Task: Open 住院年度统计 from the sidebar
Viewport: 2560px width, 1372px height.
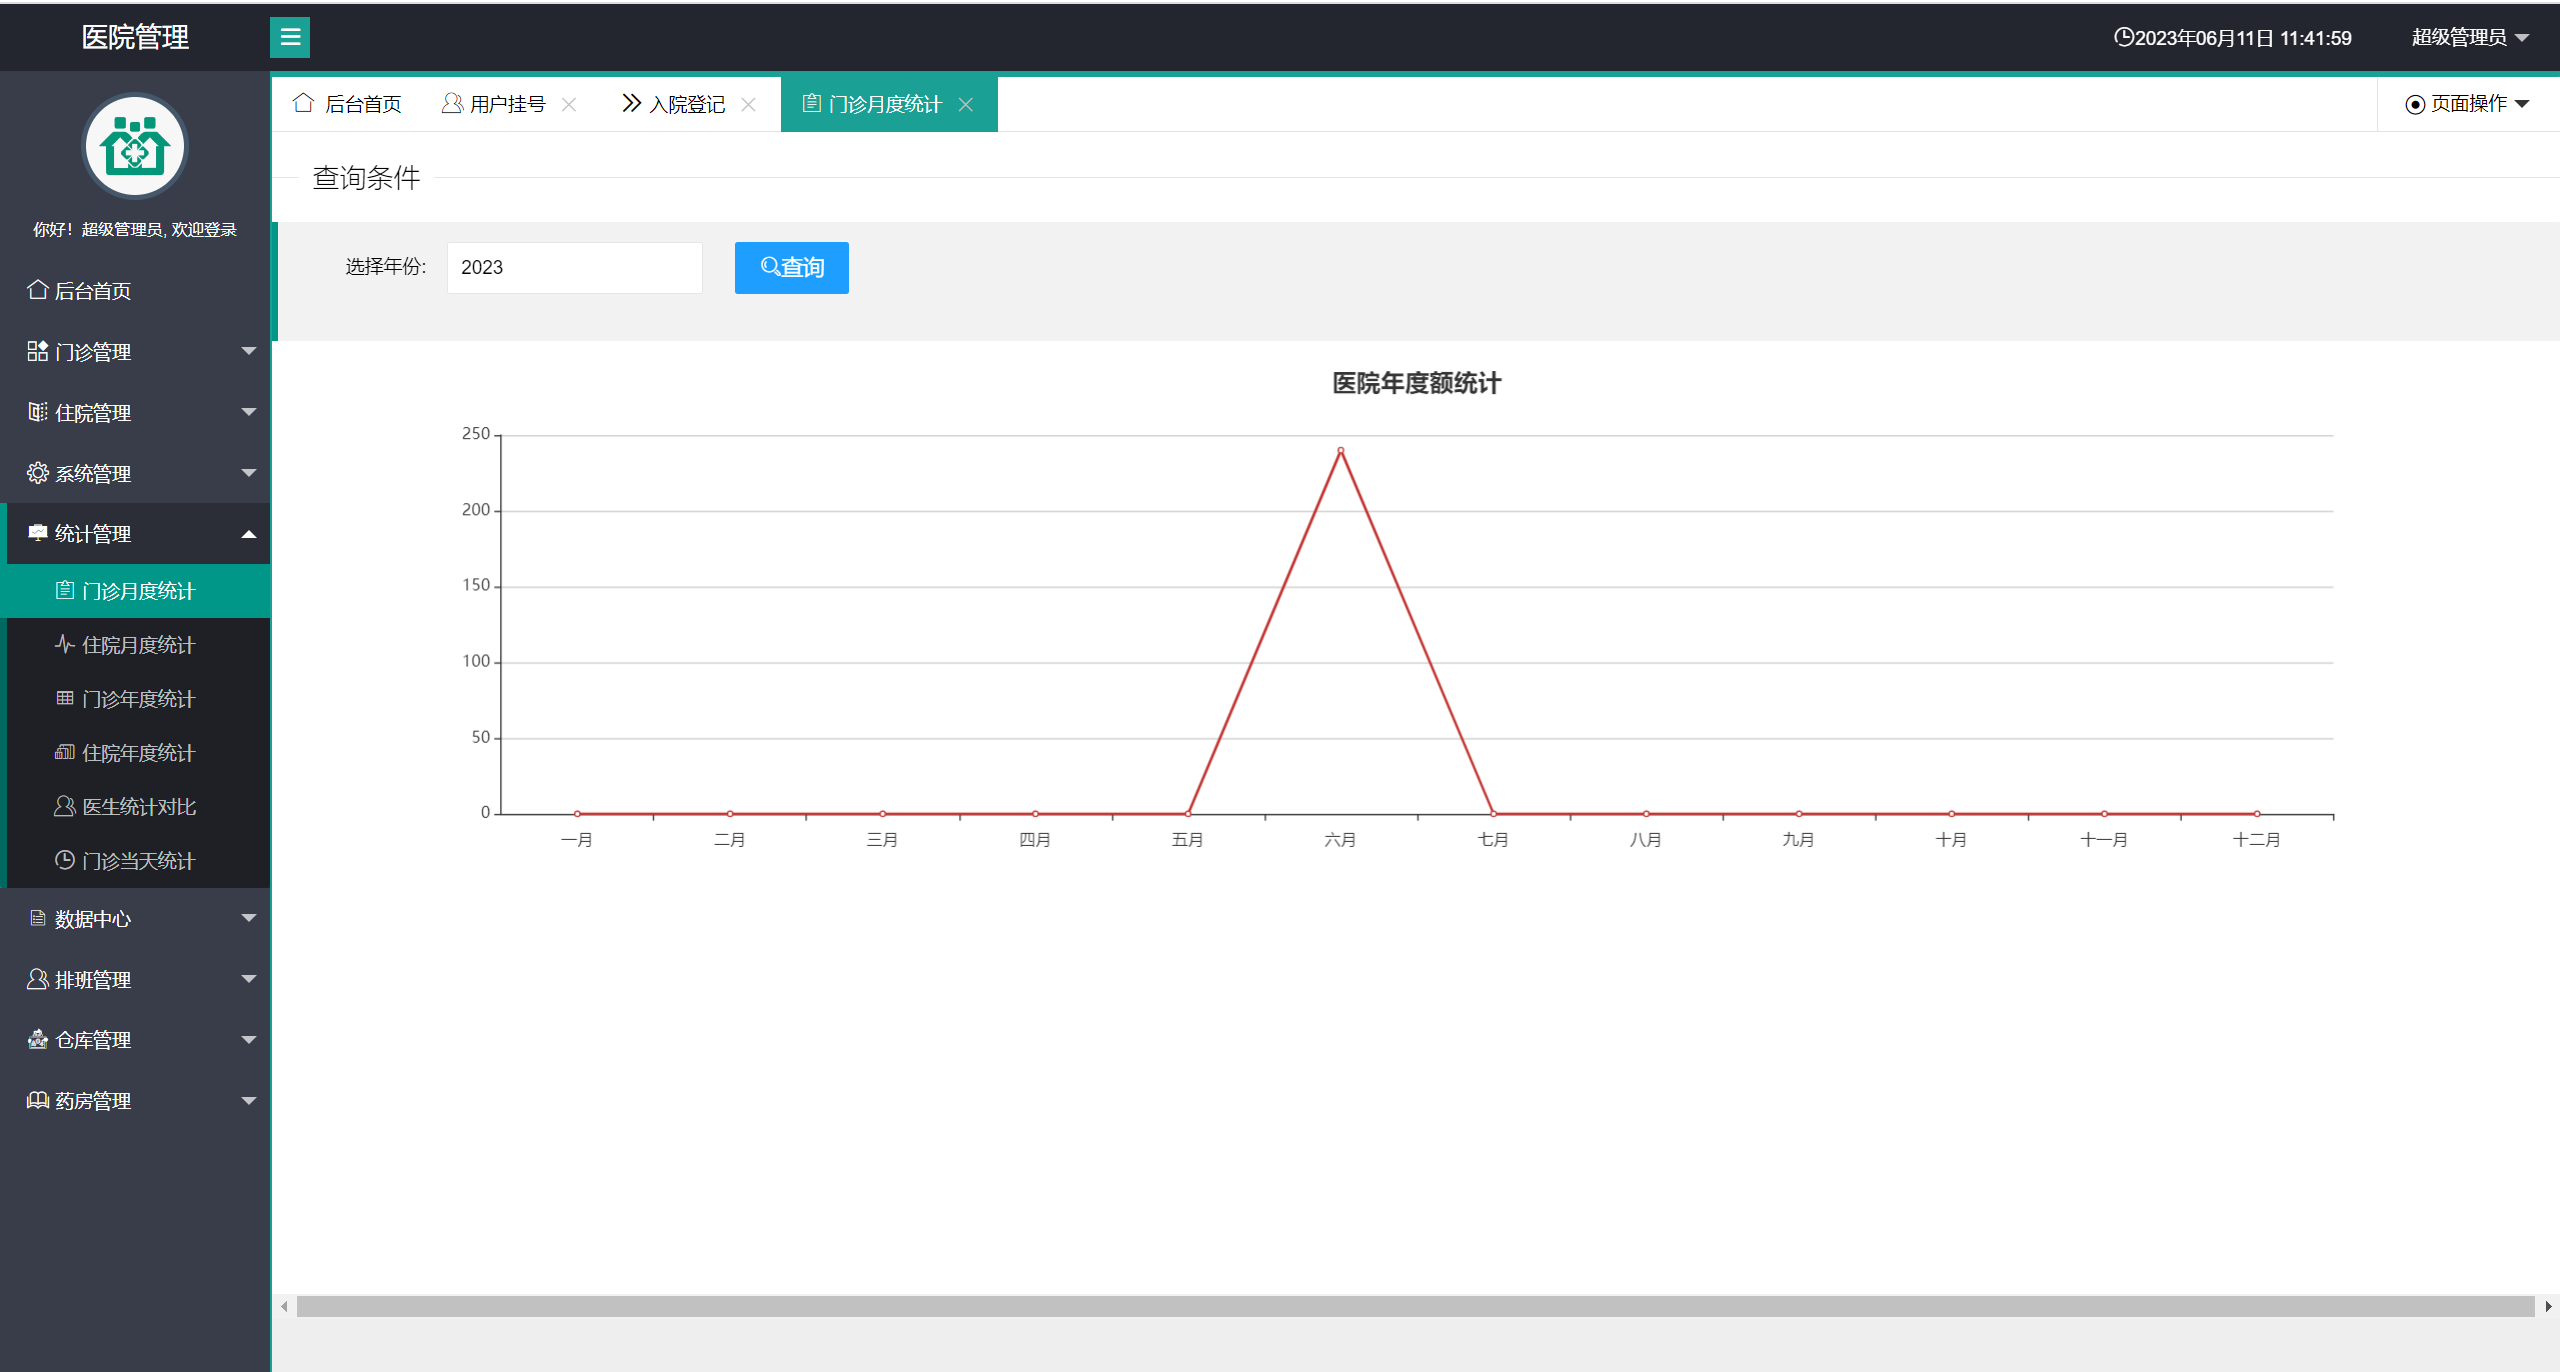Action: [138, 753]
